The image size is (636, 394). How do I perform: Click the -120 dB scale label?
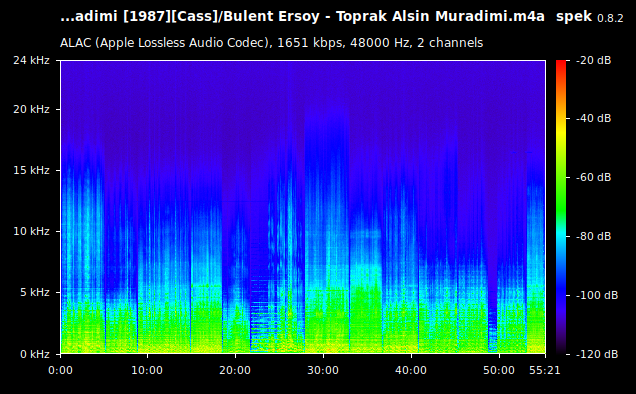(597, 354)
